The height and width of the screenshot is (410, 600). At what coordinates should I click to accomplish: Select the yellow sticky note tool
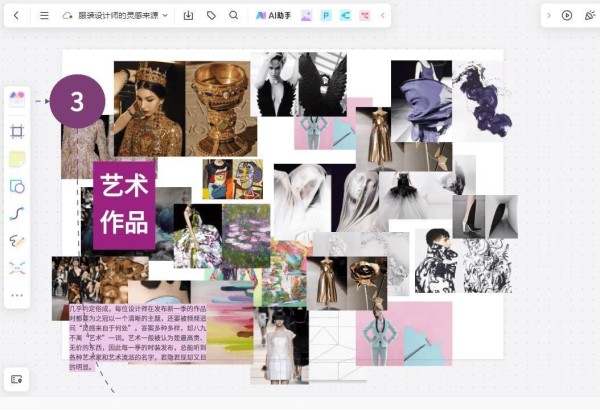pos(17,159)
